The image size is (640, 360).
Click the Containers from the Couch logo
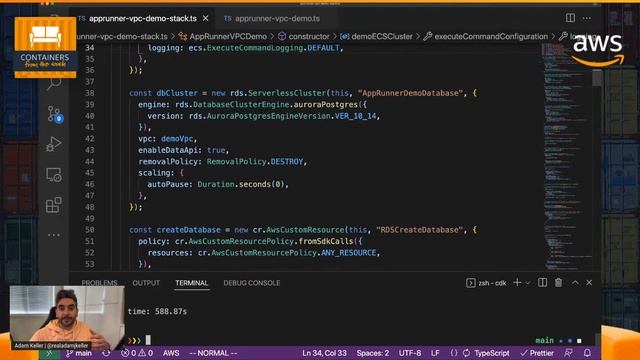click(x=45, y=47)
